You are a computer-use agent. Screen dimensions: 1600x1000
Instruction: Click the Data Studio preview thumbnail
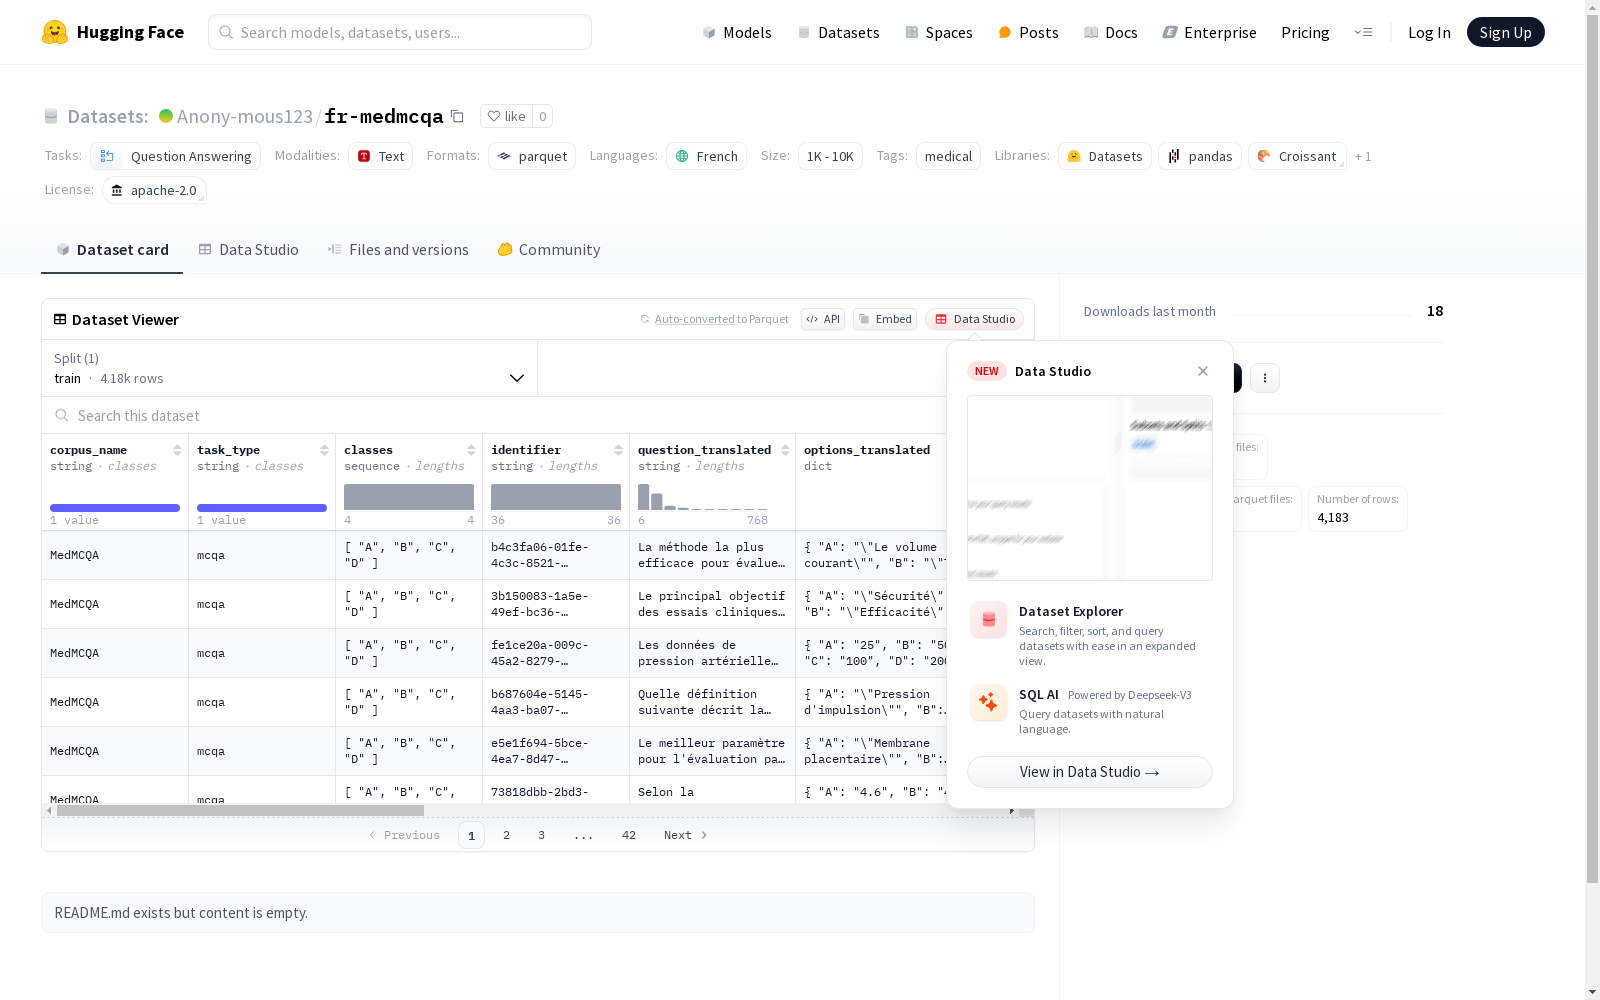(1090, 488)
